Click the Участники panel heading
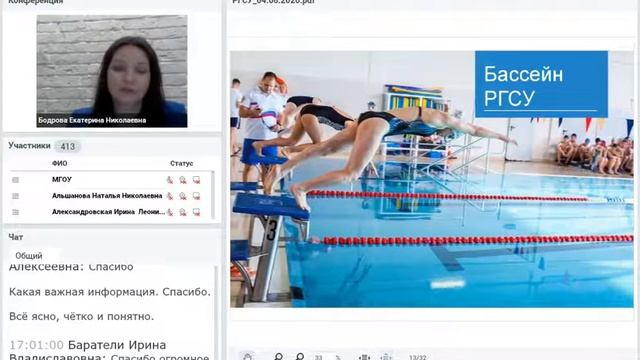 pyautogui.click(x=29, y=146)
